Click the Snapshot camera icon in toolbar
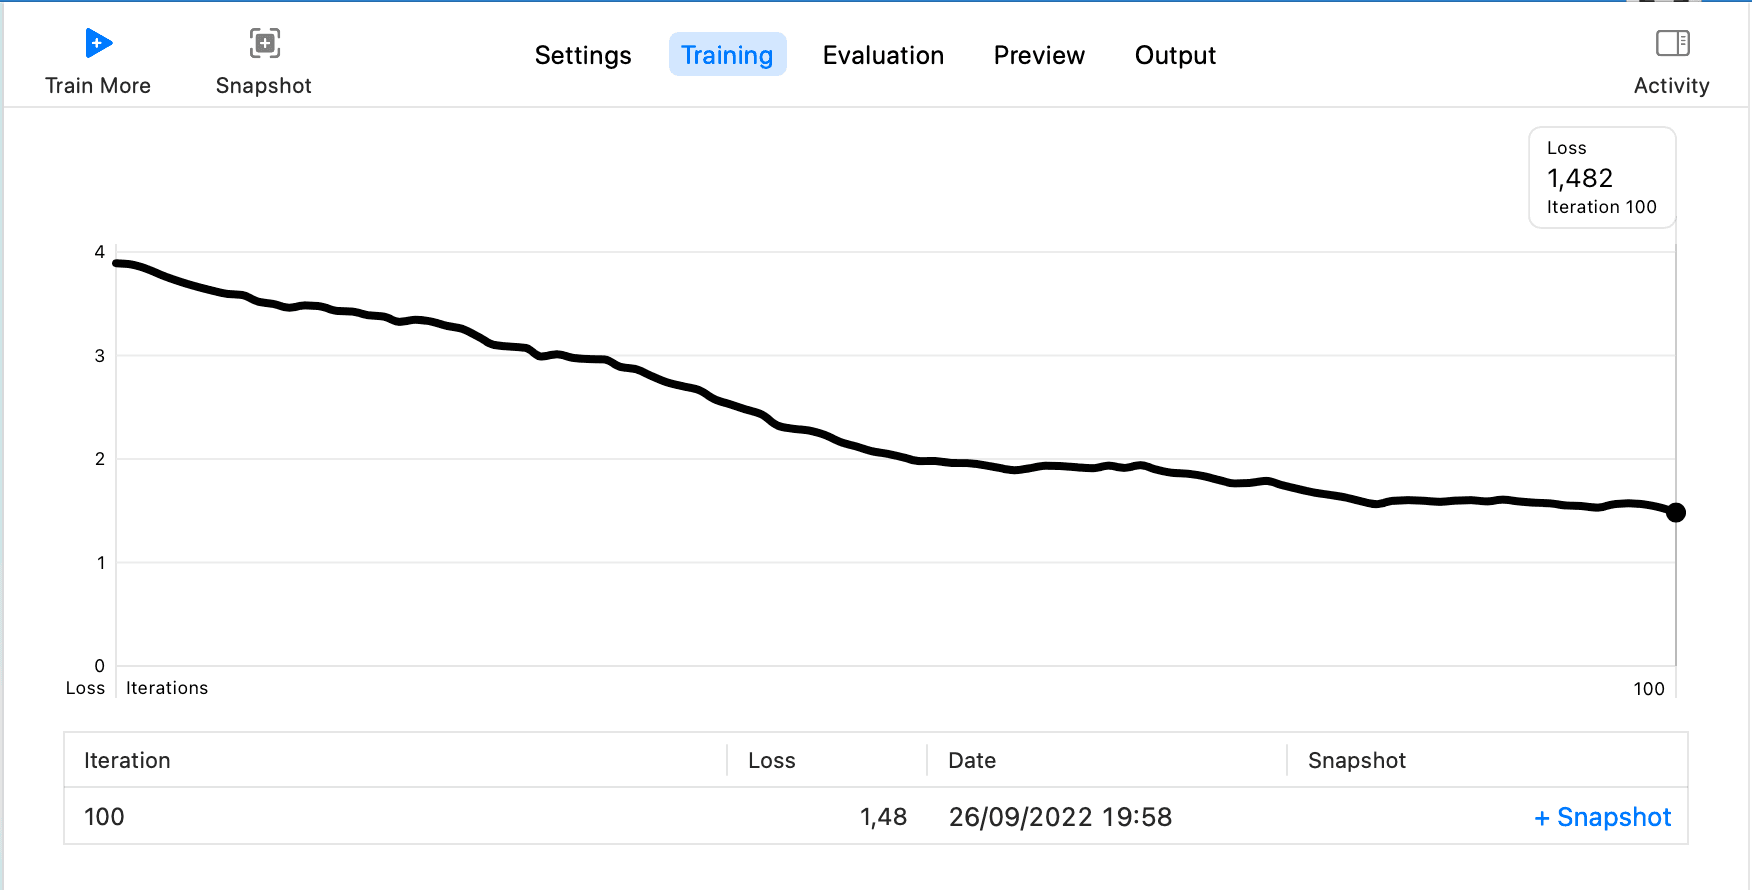 click(265, 43)
